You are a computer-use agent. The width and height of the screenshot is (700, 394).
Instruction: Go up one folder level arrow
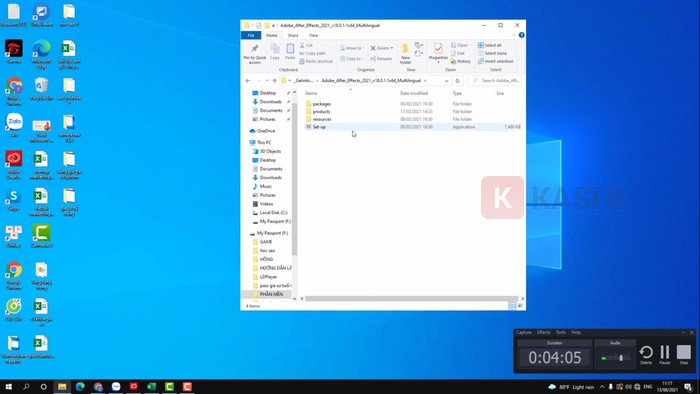click(x=275, y=81)
